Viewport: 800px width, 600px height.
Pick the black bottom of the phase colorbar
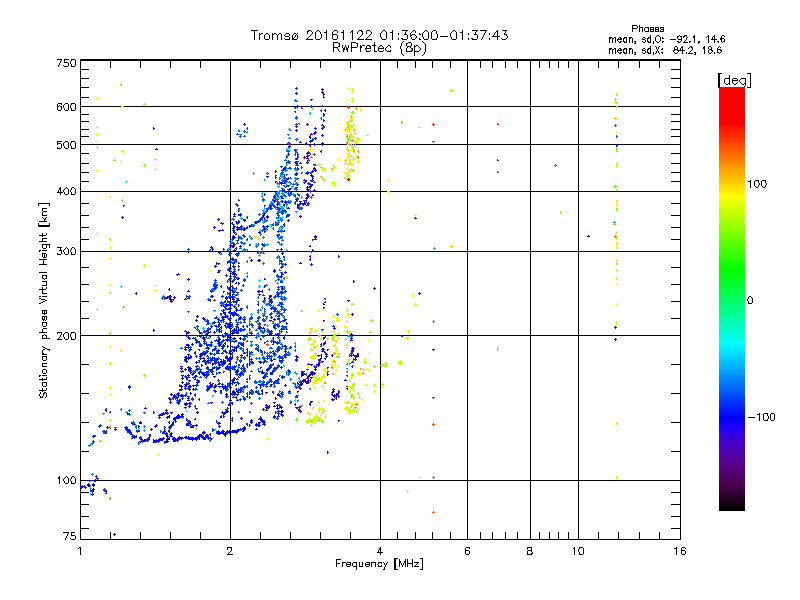732,505
